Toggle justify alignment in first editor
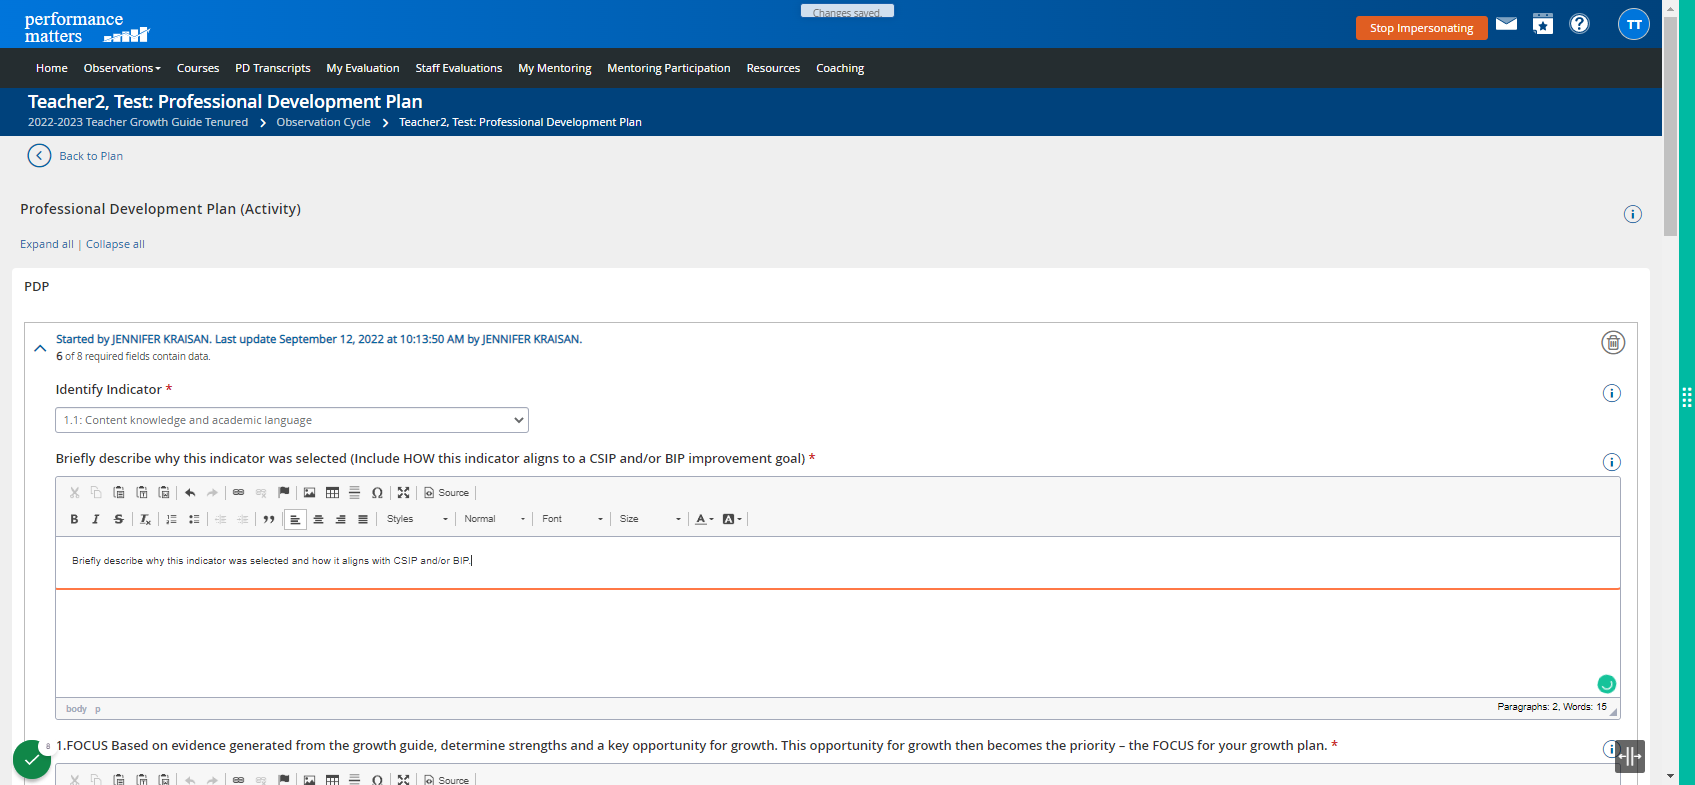The image size is (1695, 785). coord(363,519)
